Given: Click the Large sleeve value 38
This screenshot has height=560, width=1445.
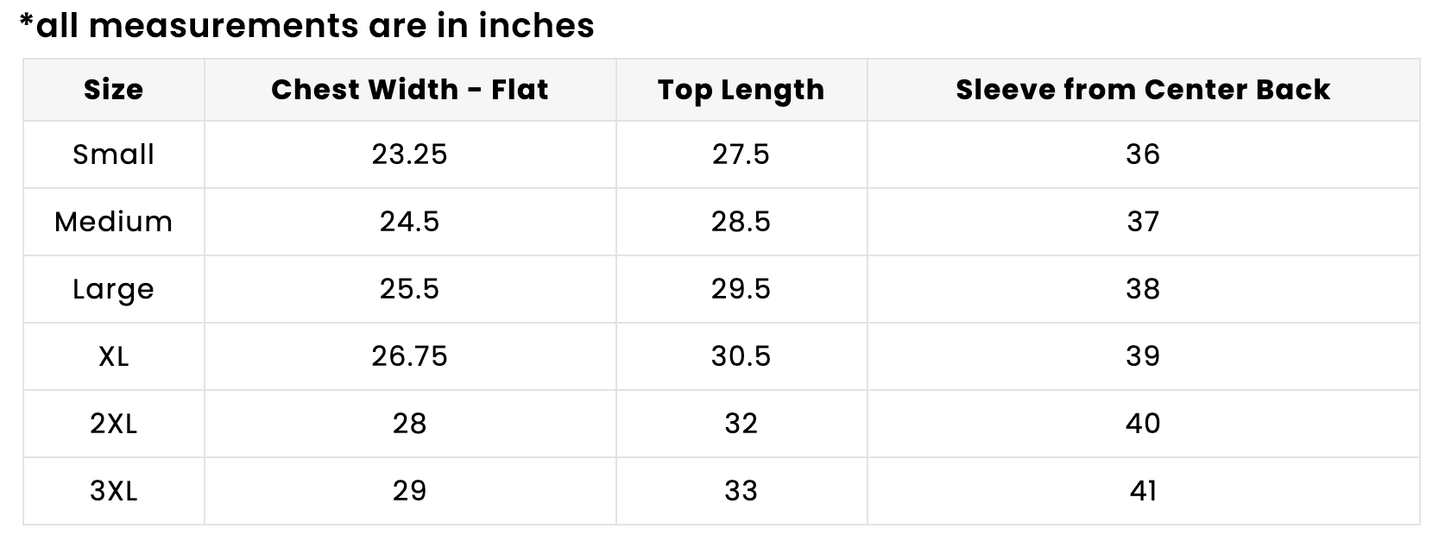Looking at the screenshot, I should 1143,289.
